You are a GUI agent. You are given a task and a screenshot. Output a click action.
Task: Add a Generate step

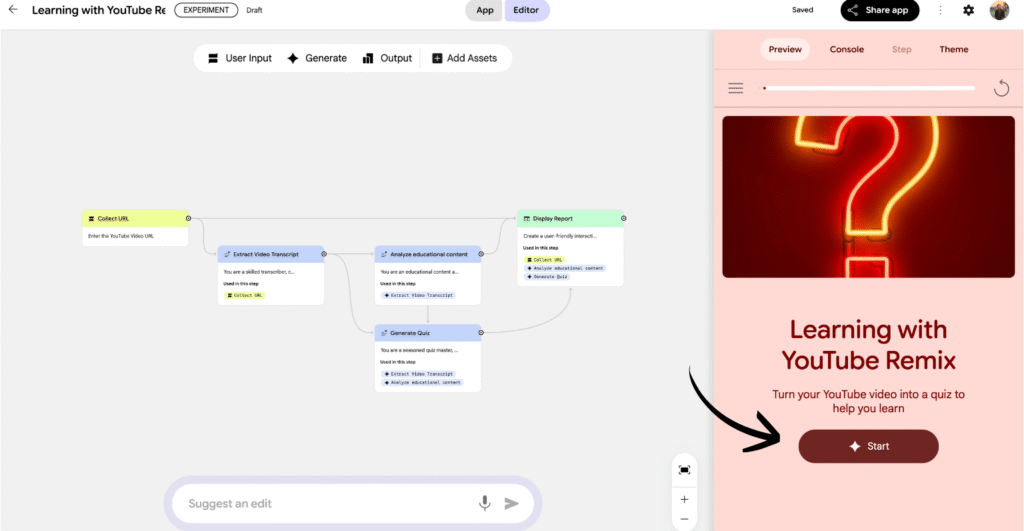coord(317,58)
